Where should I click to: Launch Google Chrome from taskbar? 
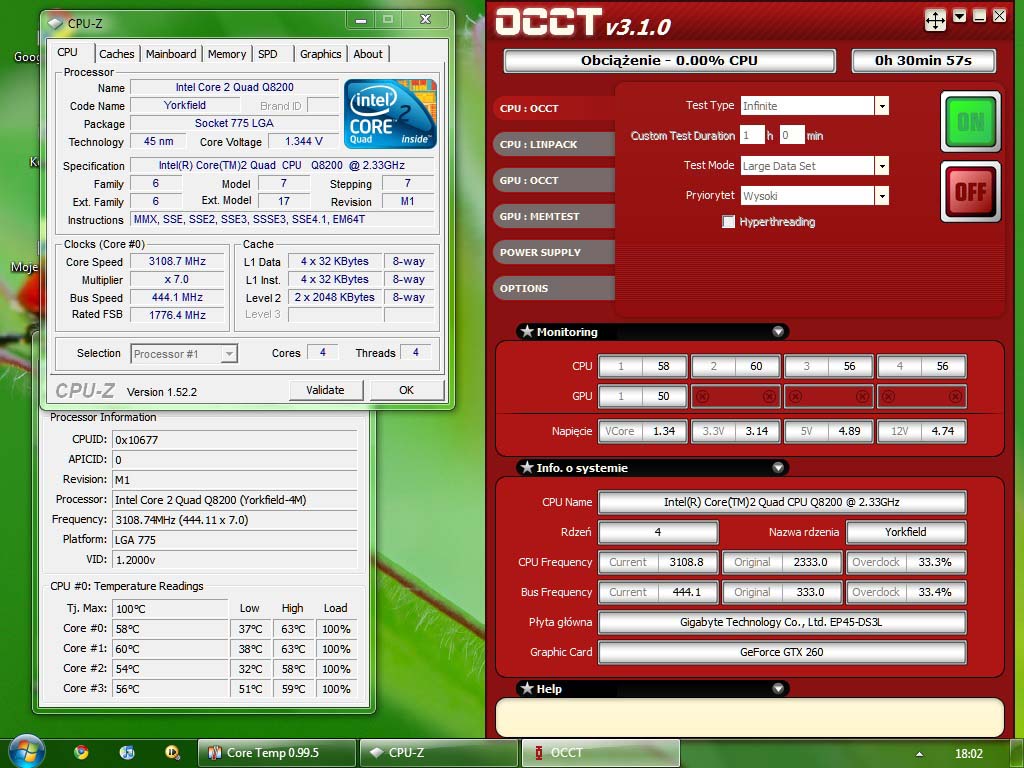point(81,752)
